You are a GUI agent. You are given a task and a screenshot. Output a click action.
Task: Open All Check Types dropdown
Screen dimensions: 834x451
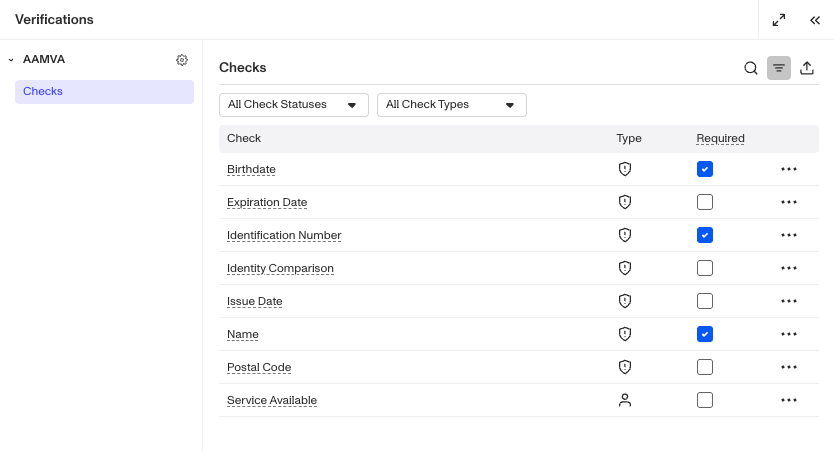tap(452, 105)
